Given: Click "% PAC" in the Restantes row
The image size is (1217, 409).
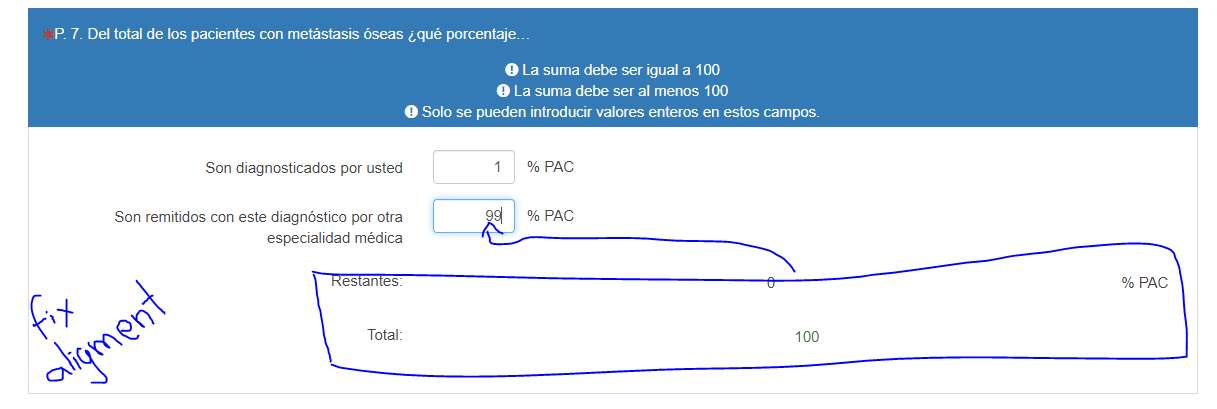Looking at the screenshot, I should click(1144, 283).
